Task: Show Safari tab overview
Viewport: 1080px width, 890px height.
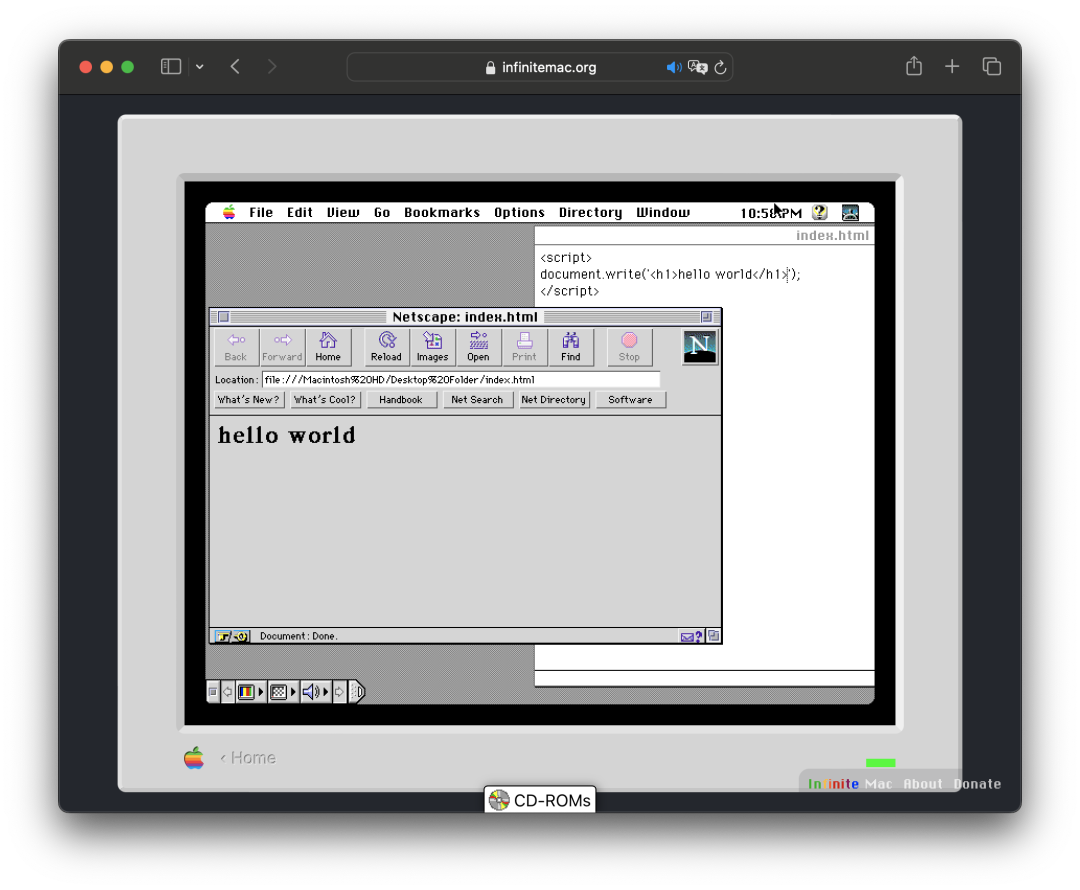Action: (x=992, y=66)
